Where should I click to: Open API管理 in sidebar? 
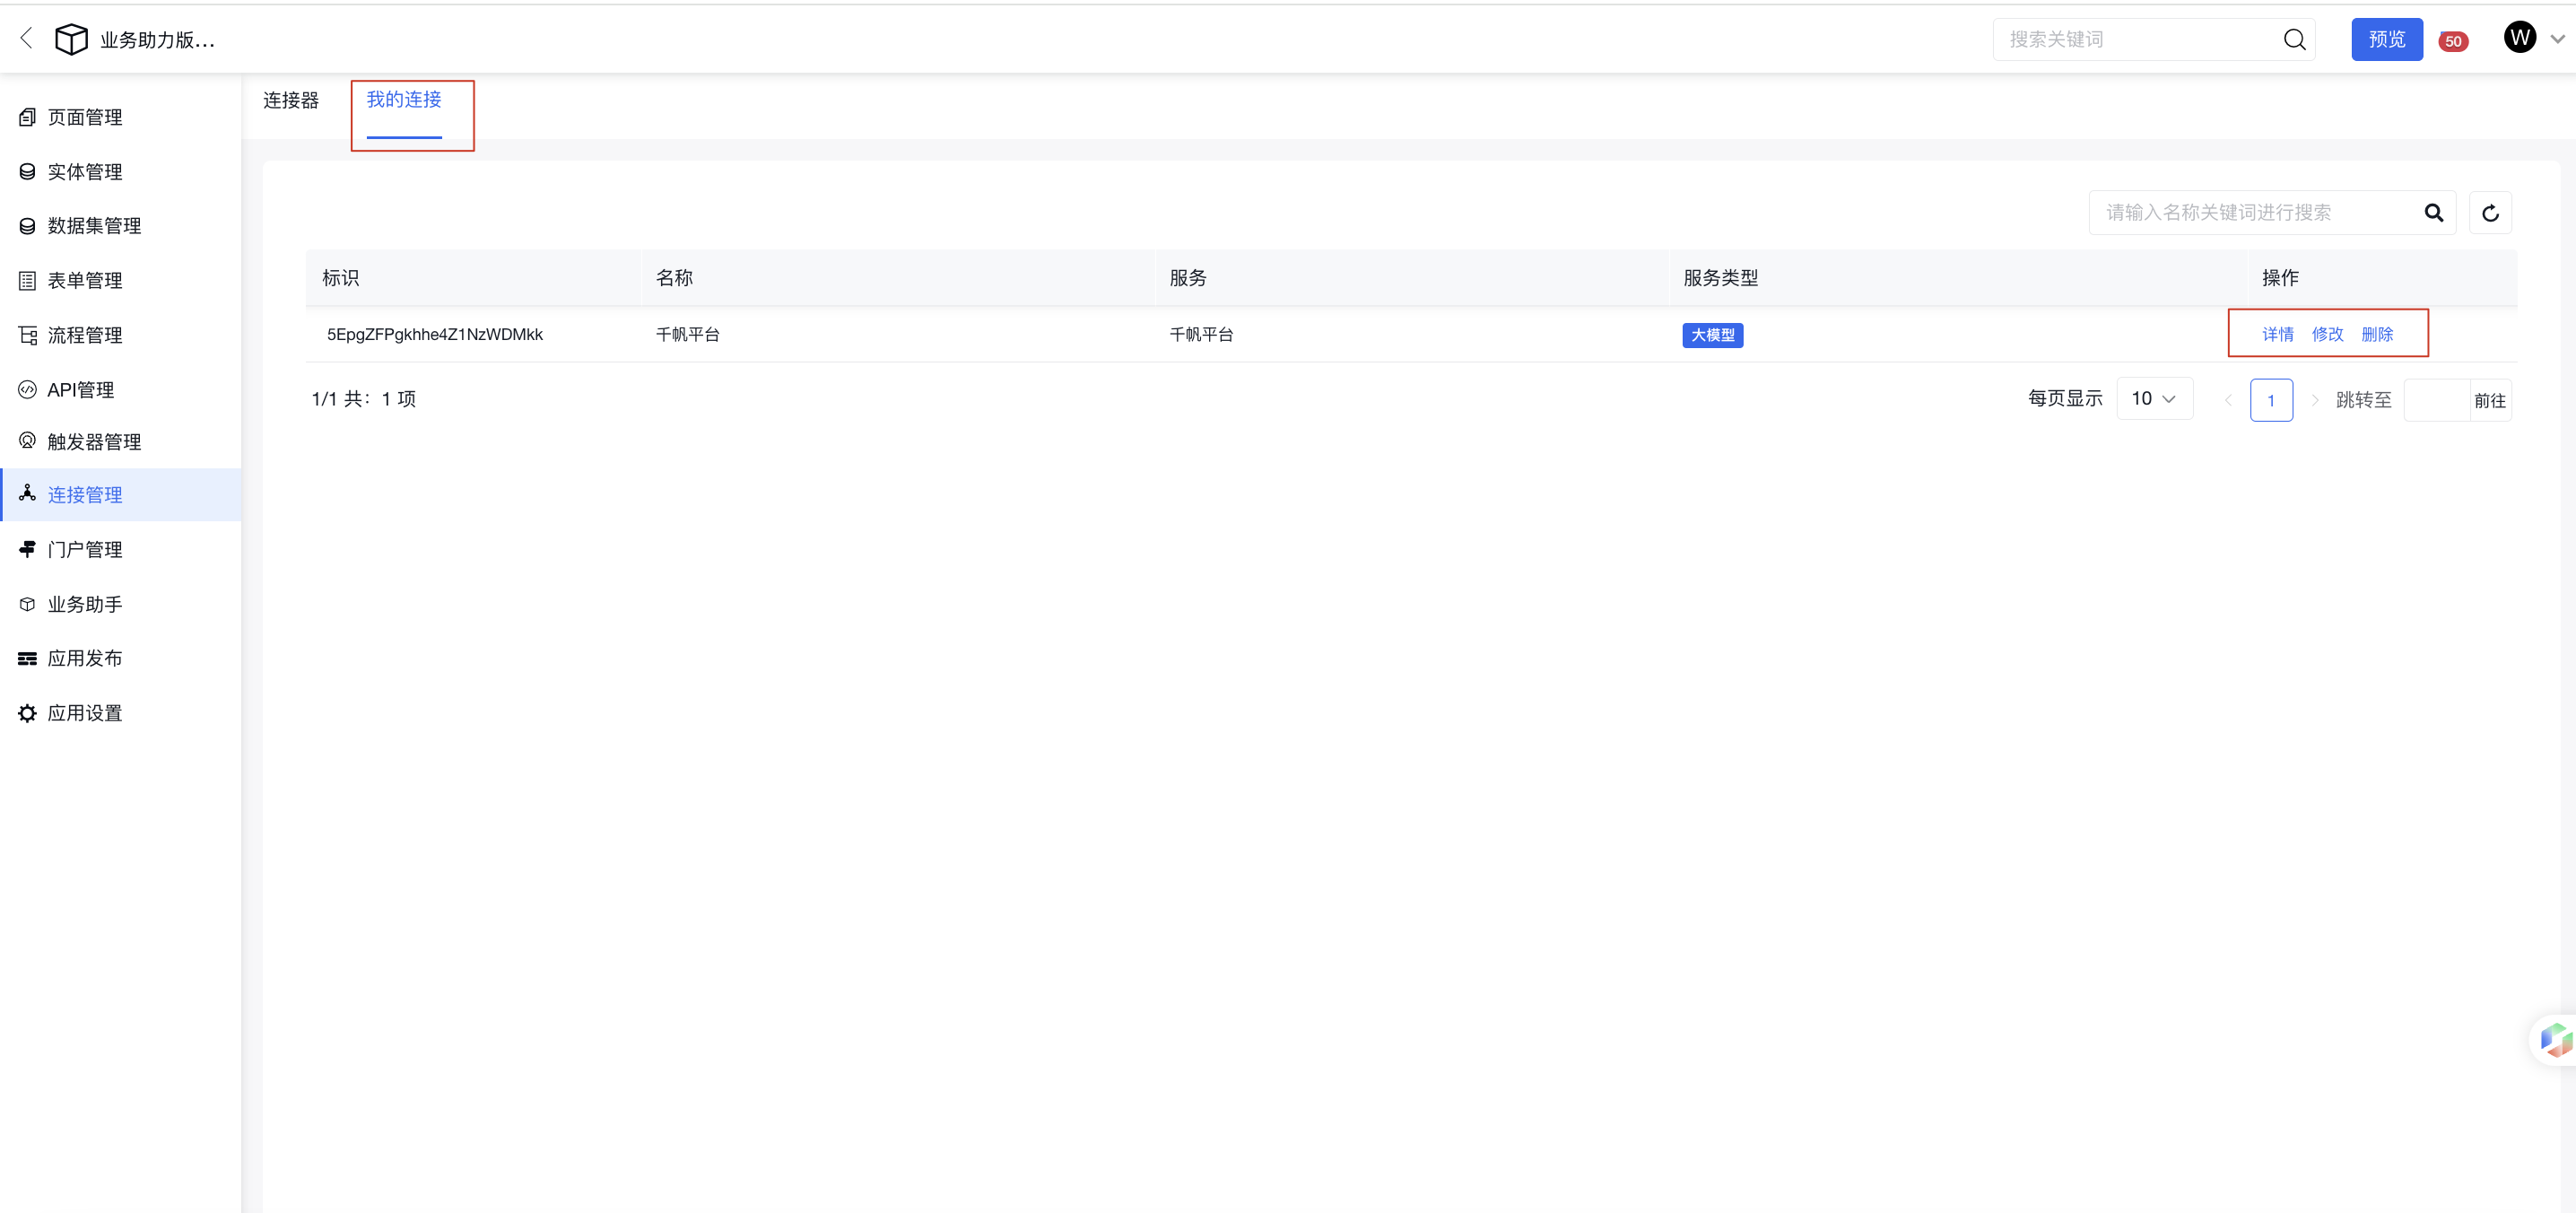point(81,390)
